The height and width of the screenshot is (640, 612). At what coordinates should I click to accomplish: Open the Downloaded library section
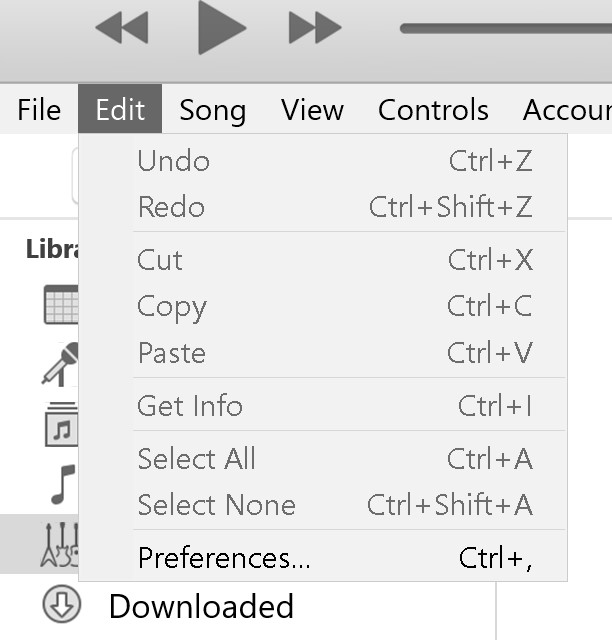(167, 606)
